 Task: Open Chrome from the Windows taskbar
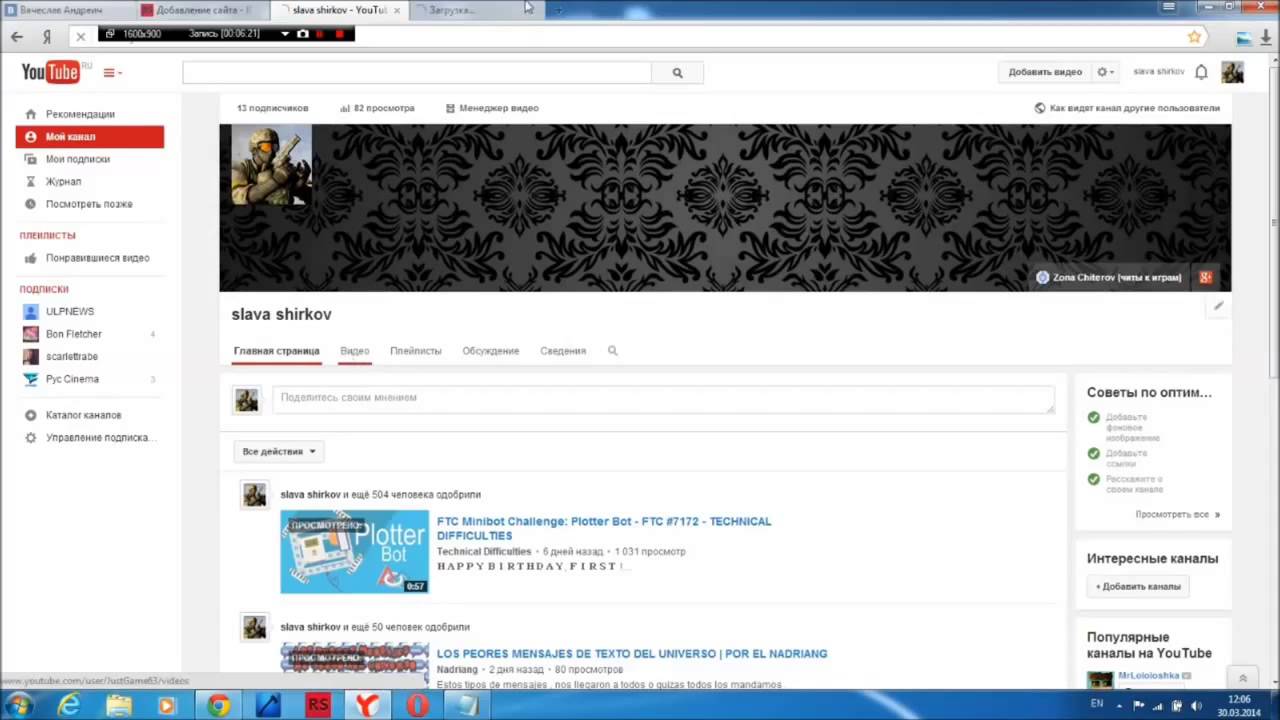point(218,706)
